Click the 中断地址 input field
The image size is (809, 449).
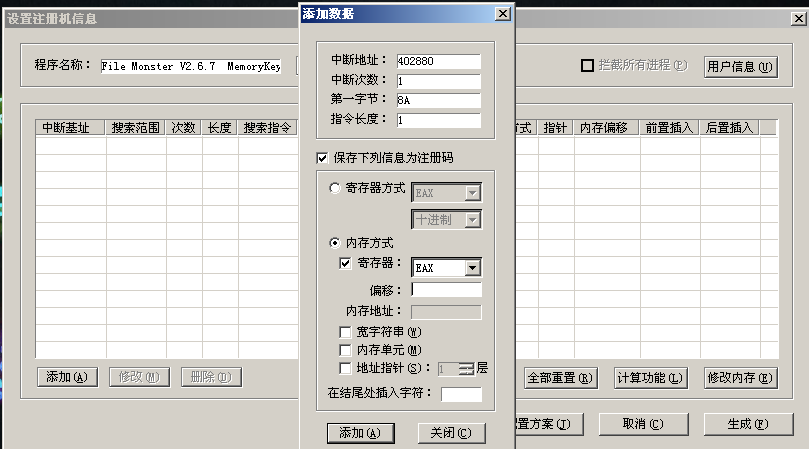tap(438, 63)
